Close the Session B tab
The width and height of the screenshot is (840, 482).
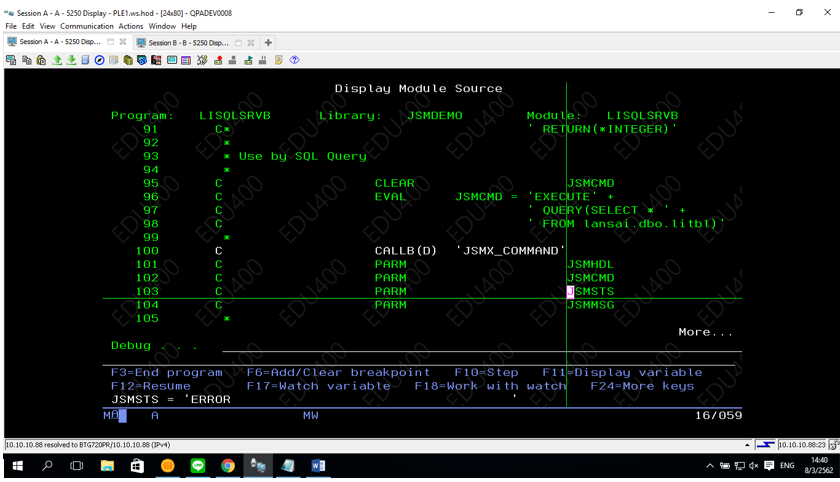point(250,42)
